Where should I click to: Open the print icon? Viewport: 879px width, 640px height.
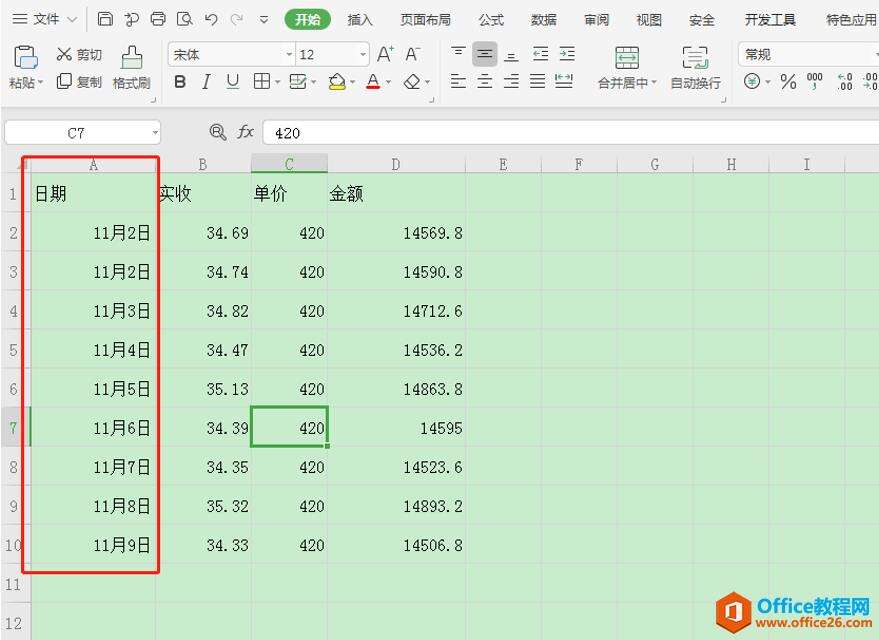click(157, 19)
